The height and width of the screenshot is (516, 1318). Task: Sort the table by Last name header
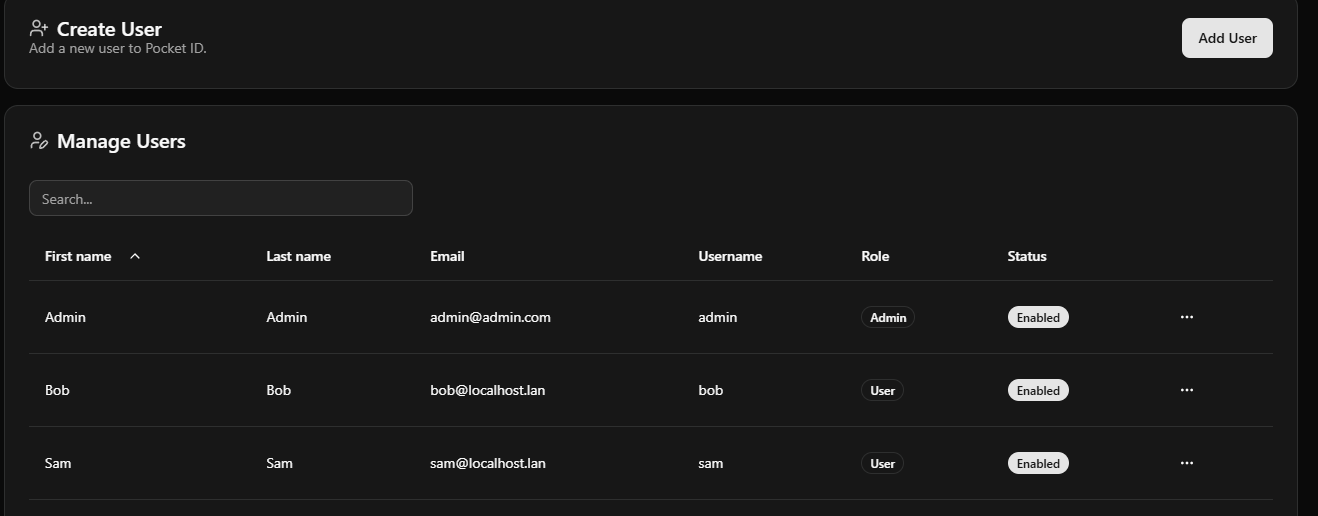298,256
